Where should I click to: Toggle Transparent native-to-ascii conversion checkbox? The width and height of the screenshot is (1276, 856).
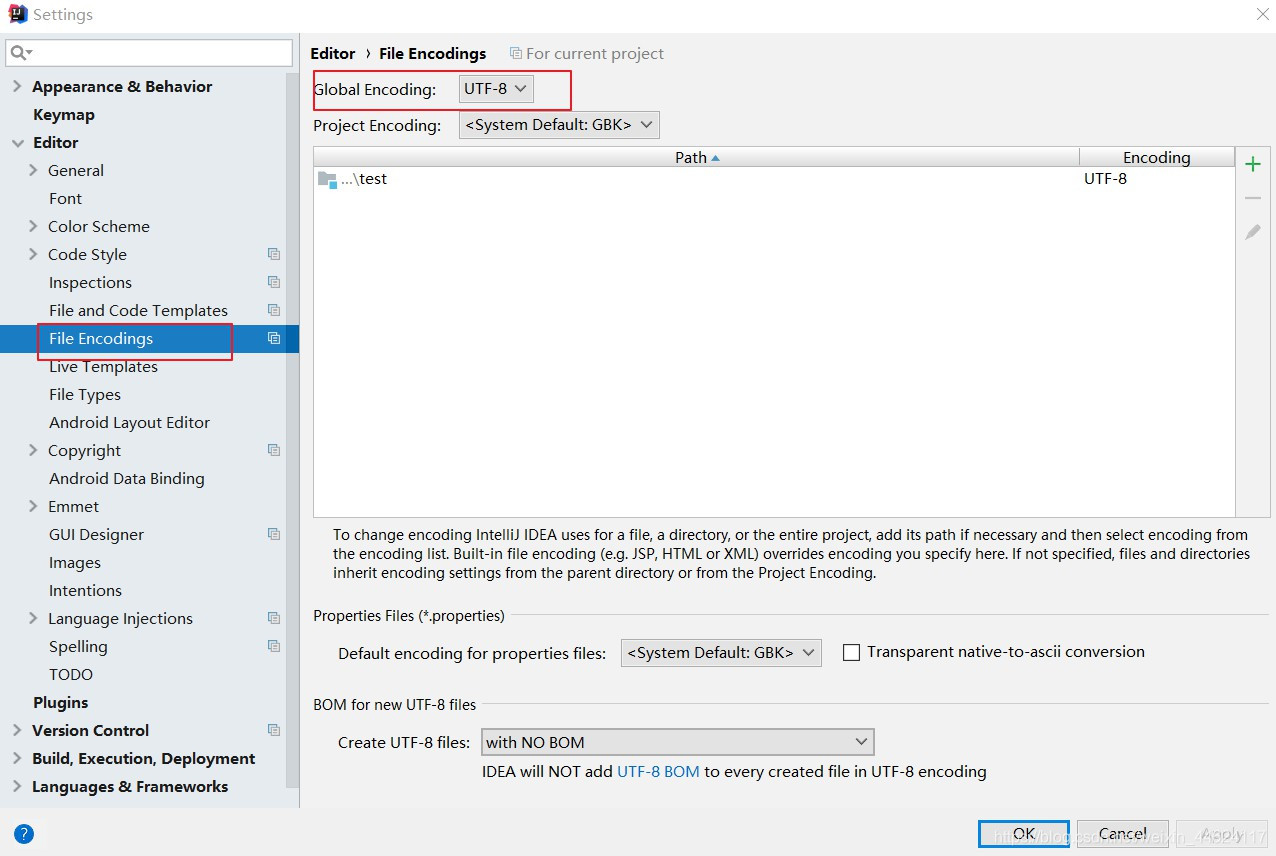coord(852,652)
